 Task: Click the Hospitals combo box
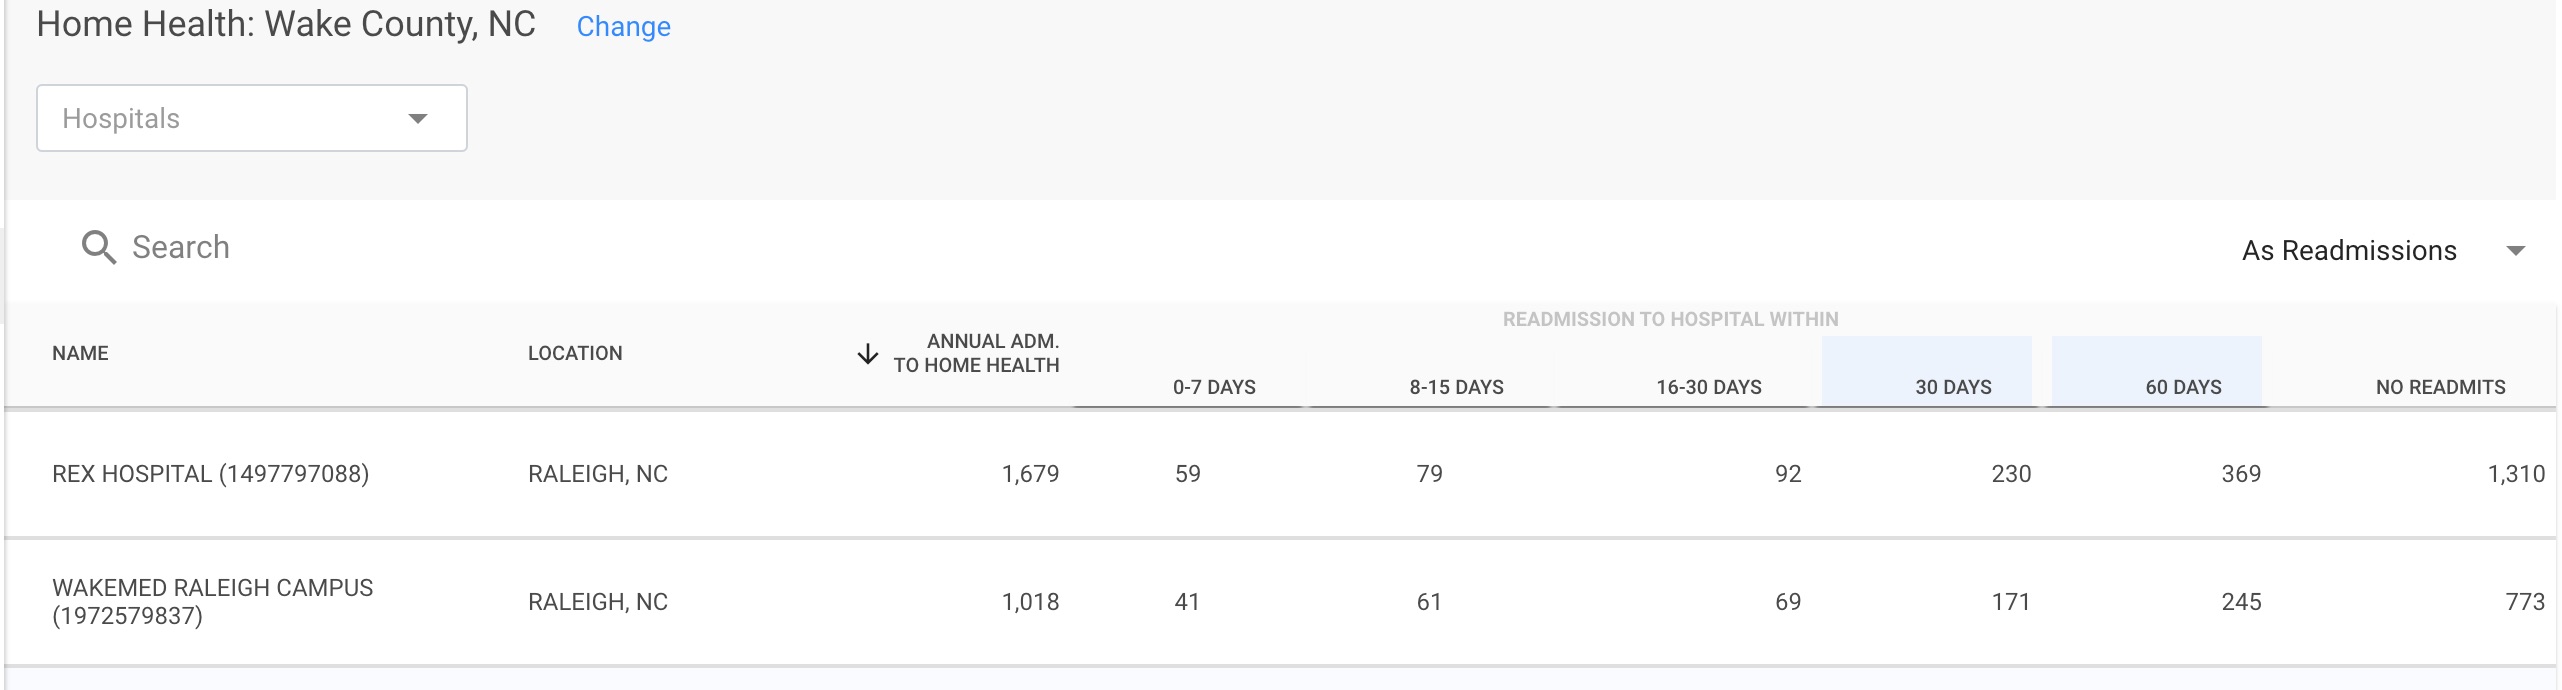(252, 118)
